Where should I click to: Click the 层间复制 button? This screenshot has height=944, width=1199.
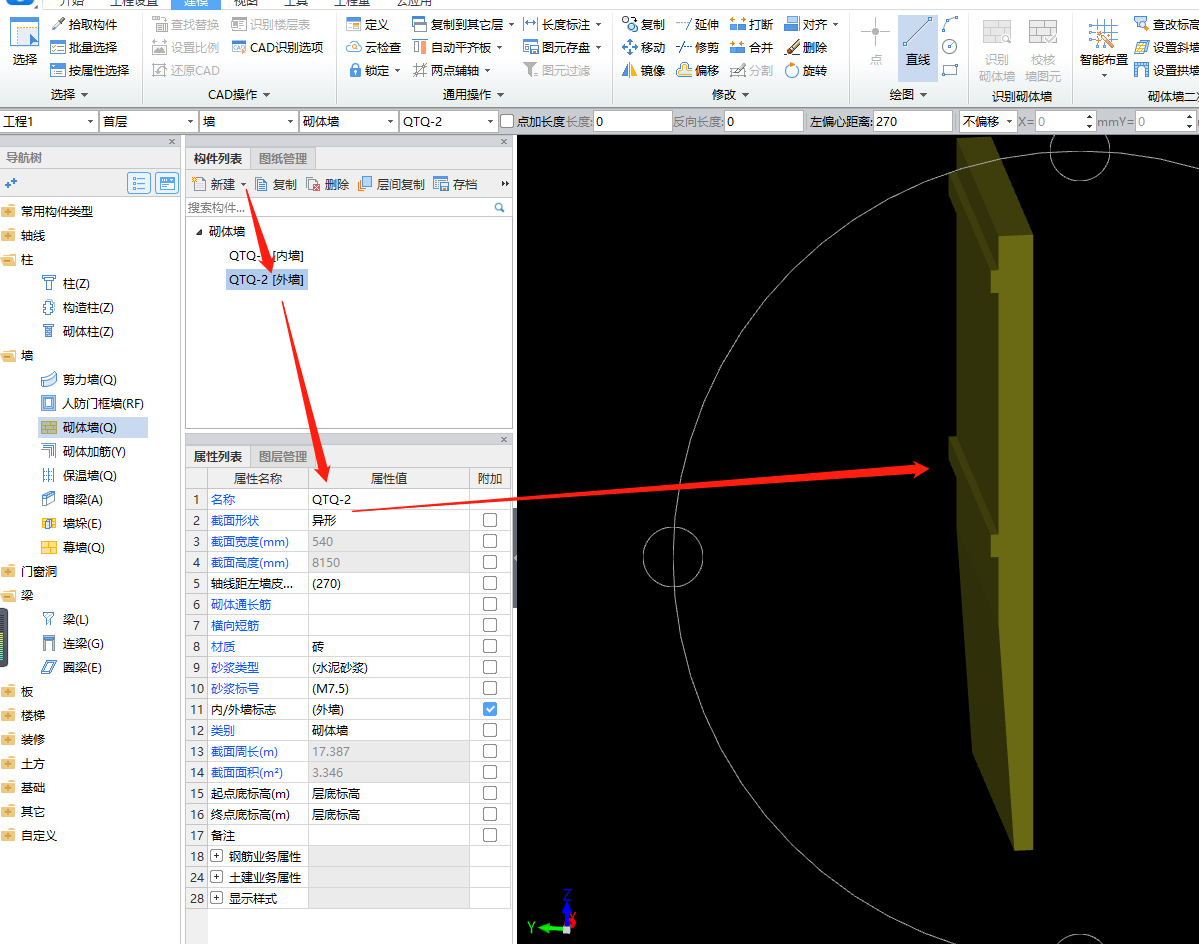(x=392, y=184)
